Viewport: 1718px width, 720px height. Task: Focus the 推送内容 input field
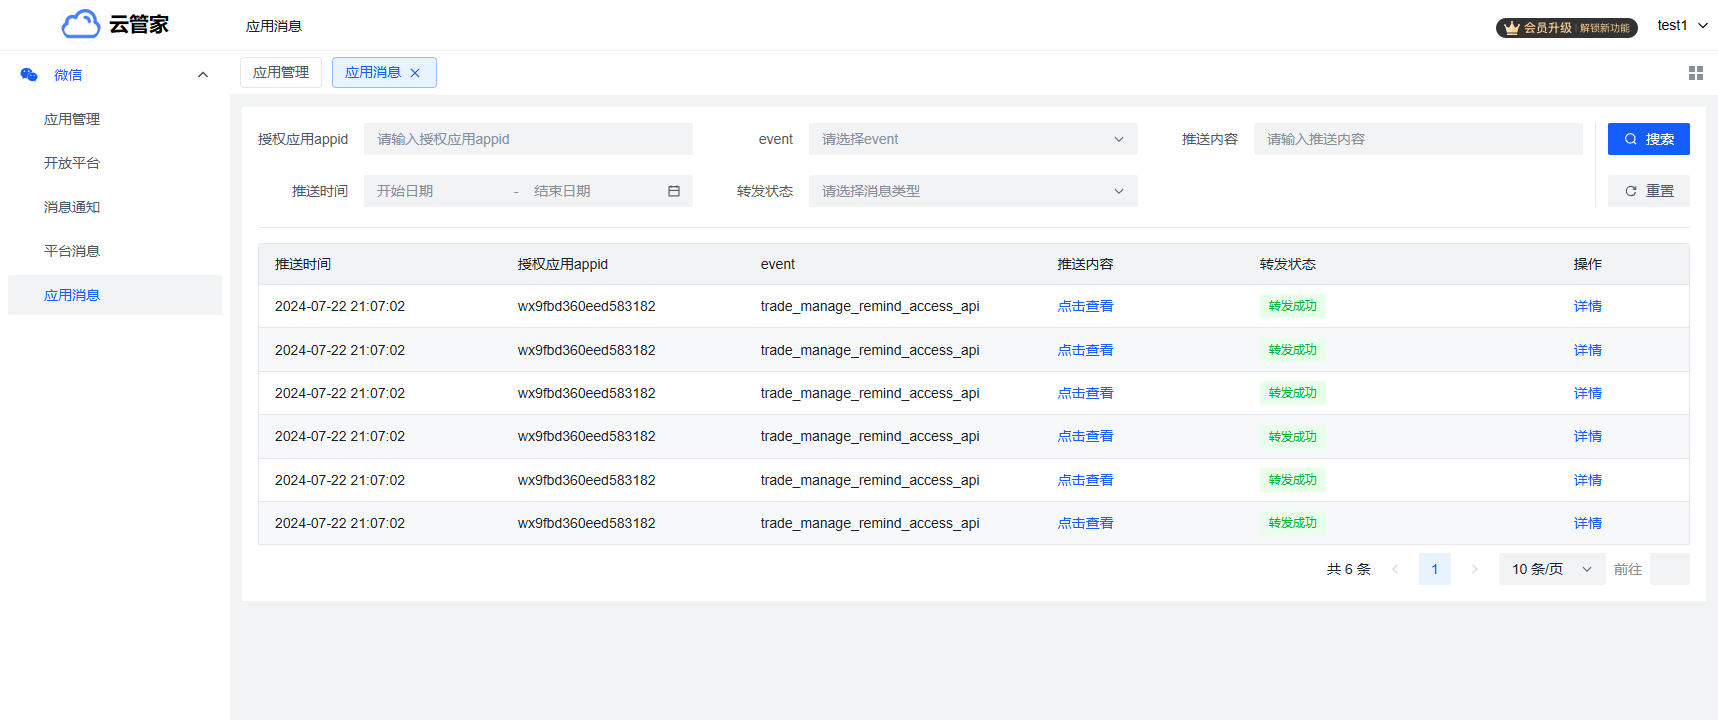1418,139
